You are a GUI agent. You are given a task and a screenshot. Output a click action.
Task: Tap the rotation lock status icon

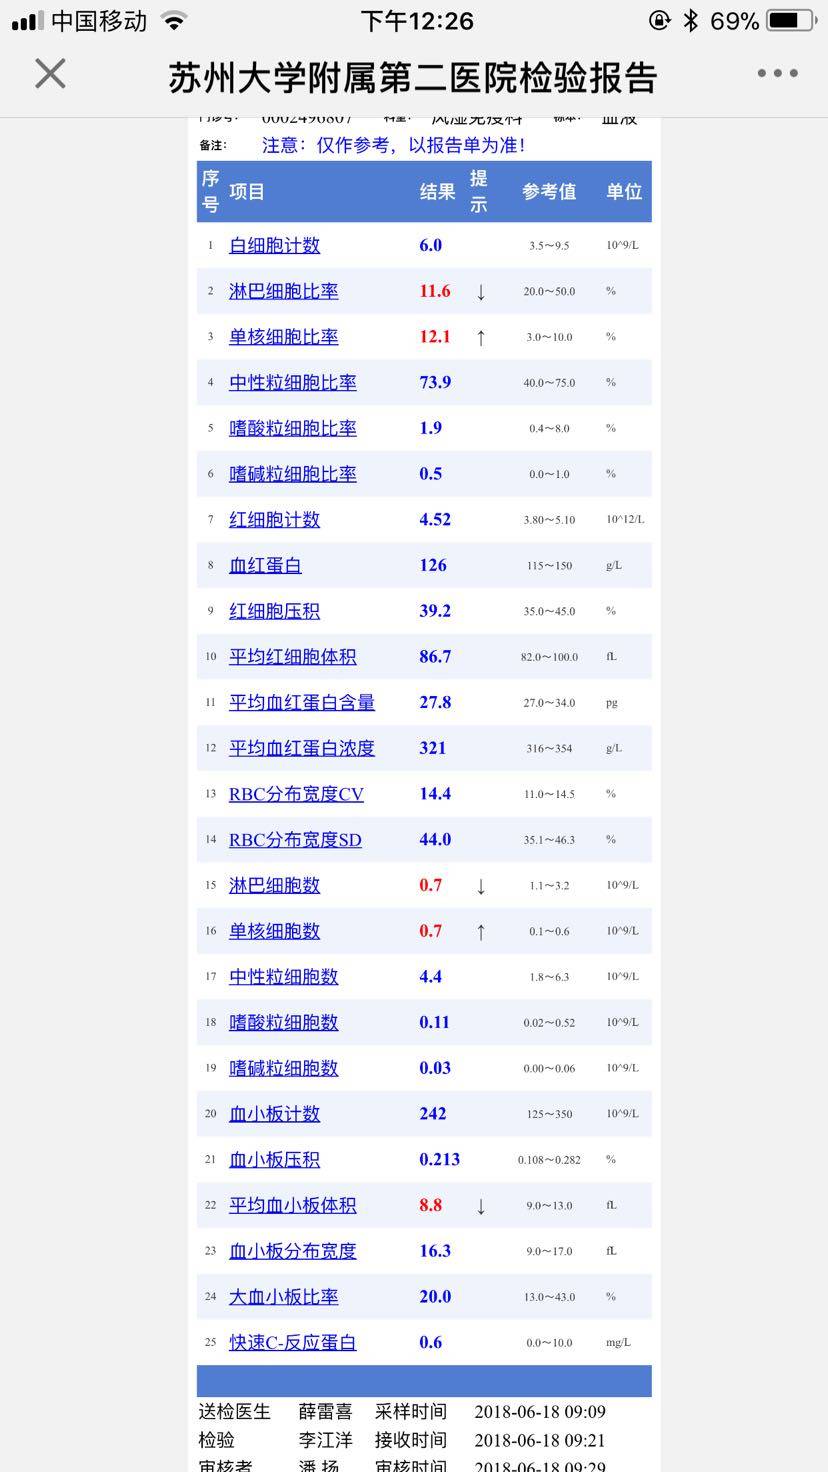pos(659,20)
